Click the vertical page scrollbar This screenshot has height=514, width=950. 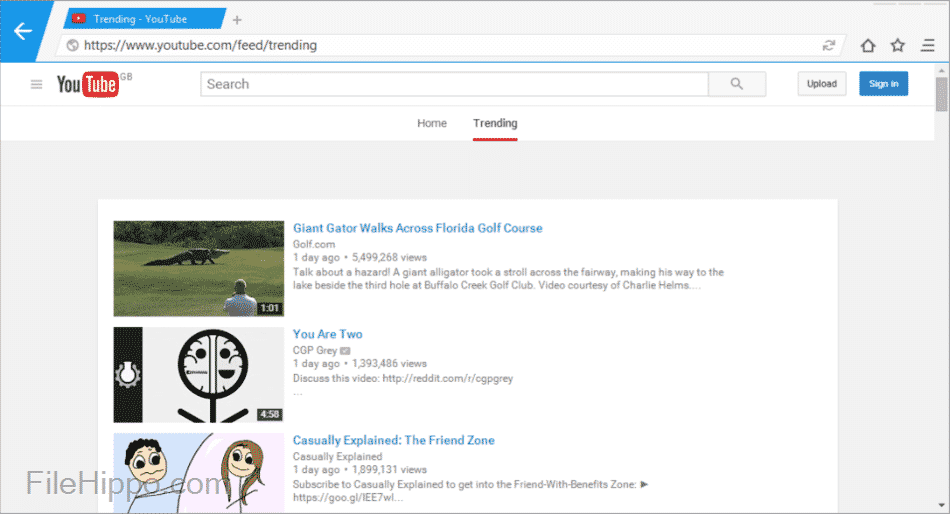click(x=941, y=300)
